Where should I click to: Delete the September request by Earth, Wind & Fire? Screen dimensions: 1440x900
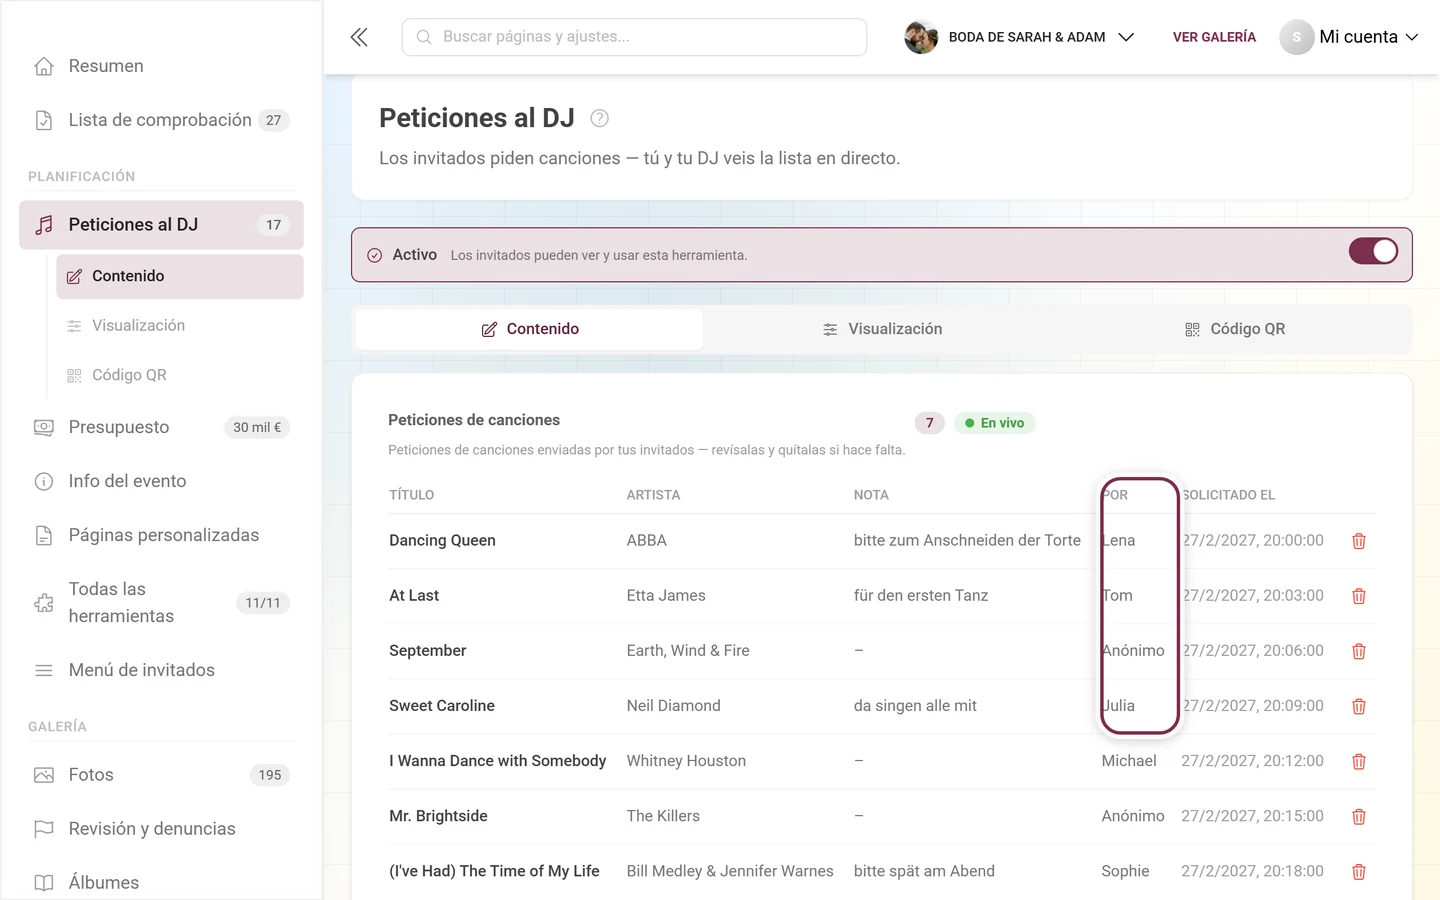click(1359, 651)
